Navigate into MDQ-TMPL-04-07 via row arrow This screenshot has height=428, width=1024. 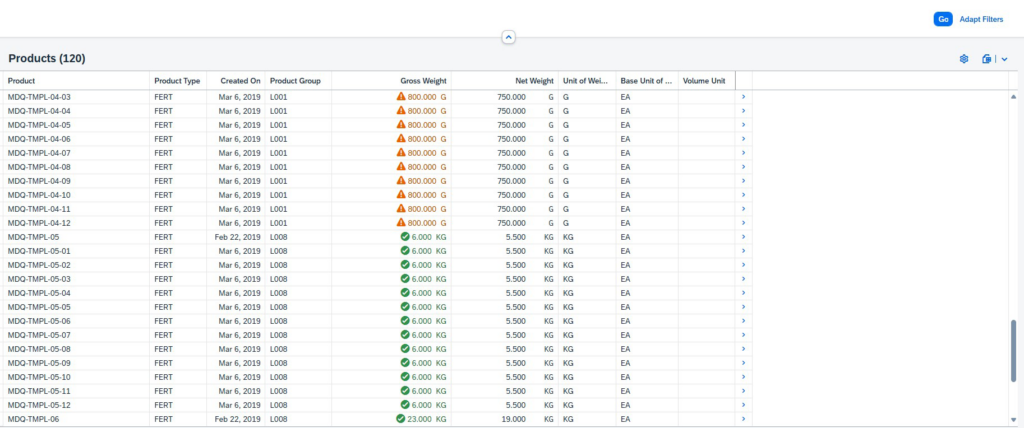(743, 153)
